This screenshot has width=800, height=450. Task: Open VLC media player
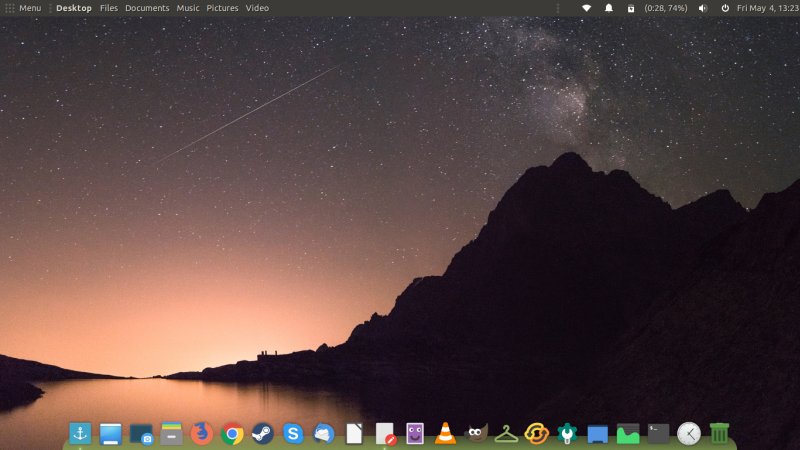[445, 433]
